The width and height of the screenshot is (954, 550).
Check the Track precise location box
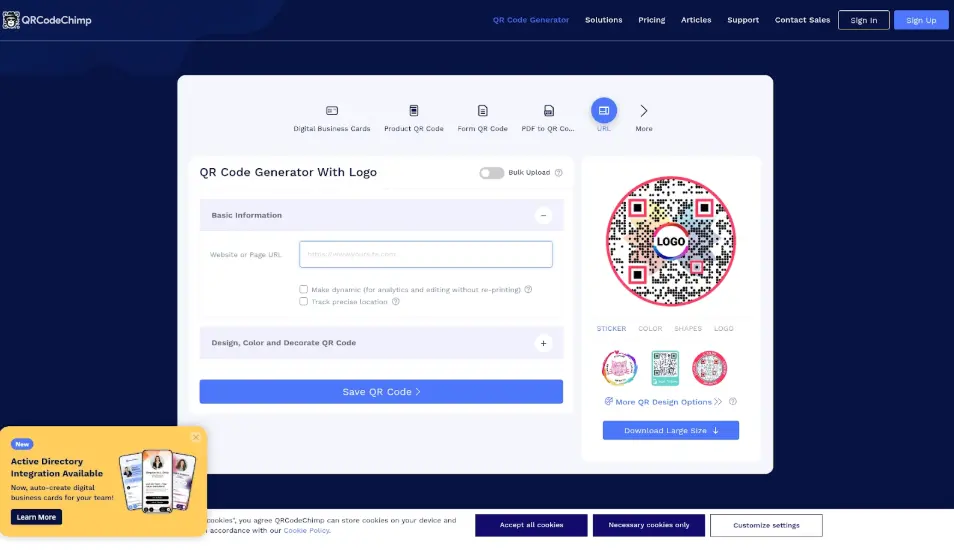[303, 302]
